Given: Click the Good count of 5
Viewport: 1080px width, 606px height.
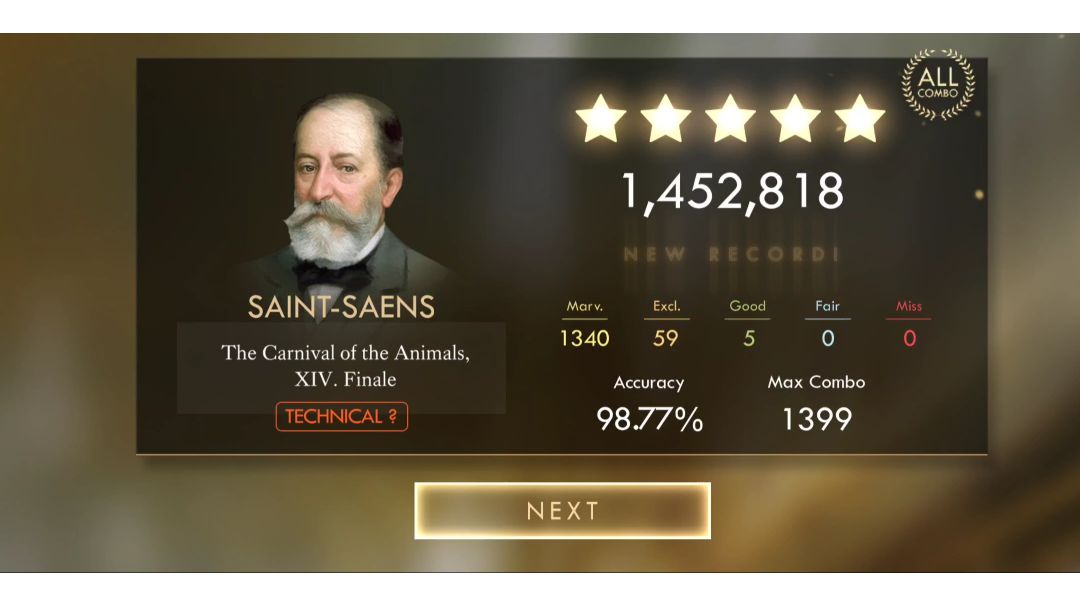Looking at the screenshot, I should pos(749,338).
